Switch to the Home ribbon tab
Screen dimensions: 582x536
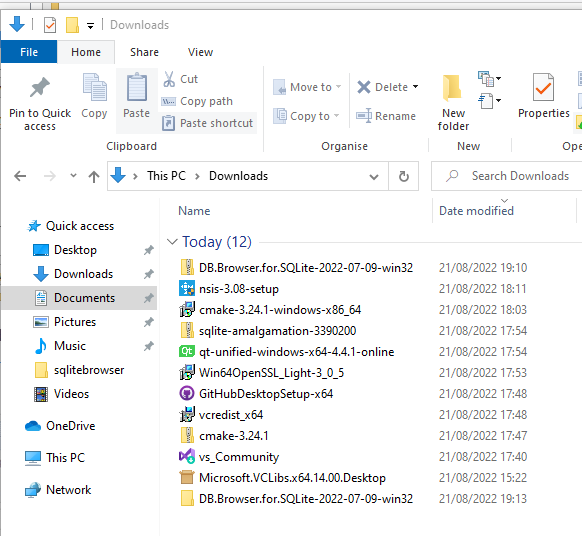point(86,52)
